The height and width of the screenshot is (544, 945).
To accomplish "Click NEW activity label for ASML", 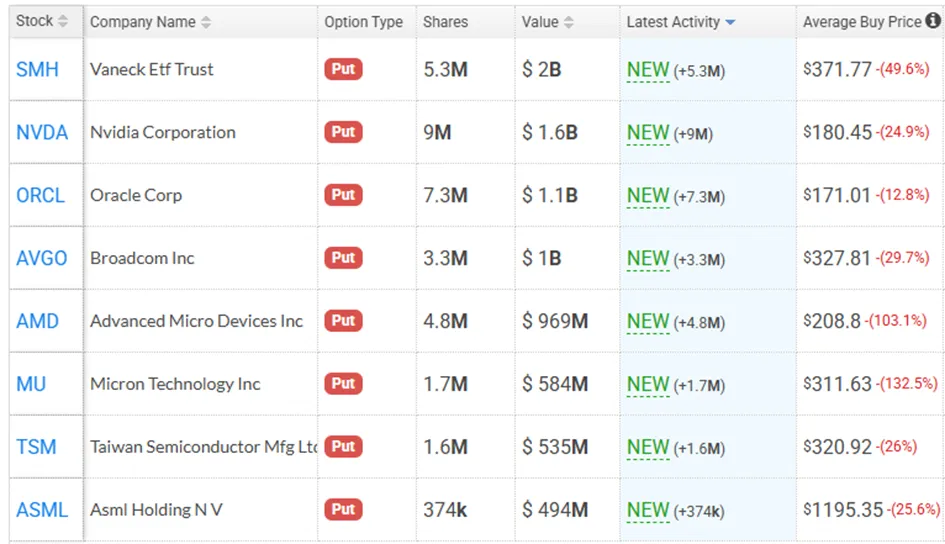I will point(648,510).
